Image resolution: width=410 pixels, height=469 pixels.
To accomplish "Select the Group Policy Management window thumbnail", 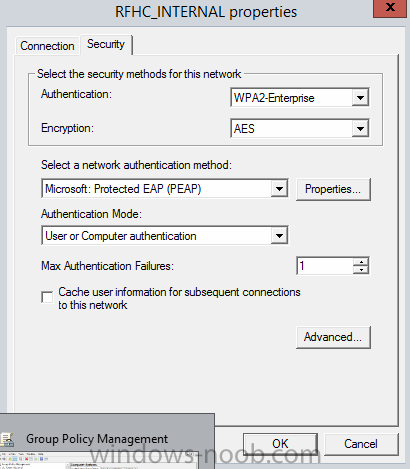I will pyautogui.click(x=99, y=460).
